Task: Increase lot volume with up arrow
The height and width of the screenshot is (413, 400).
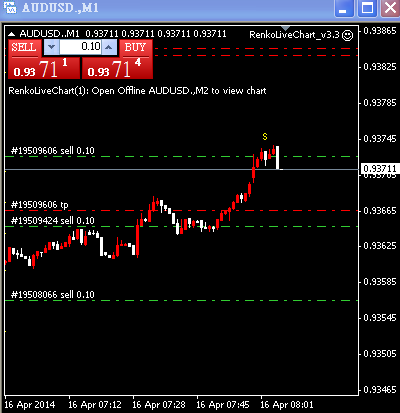Action: coord(109,47)
